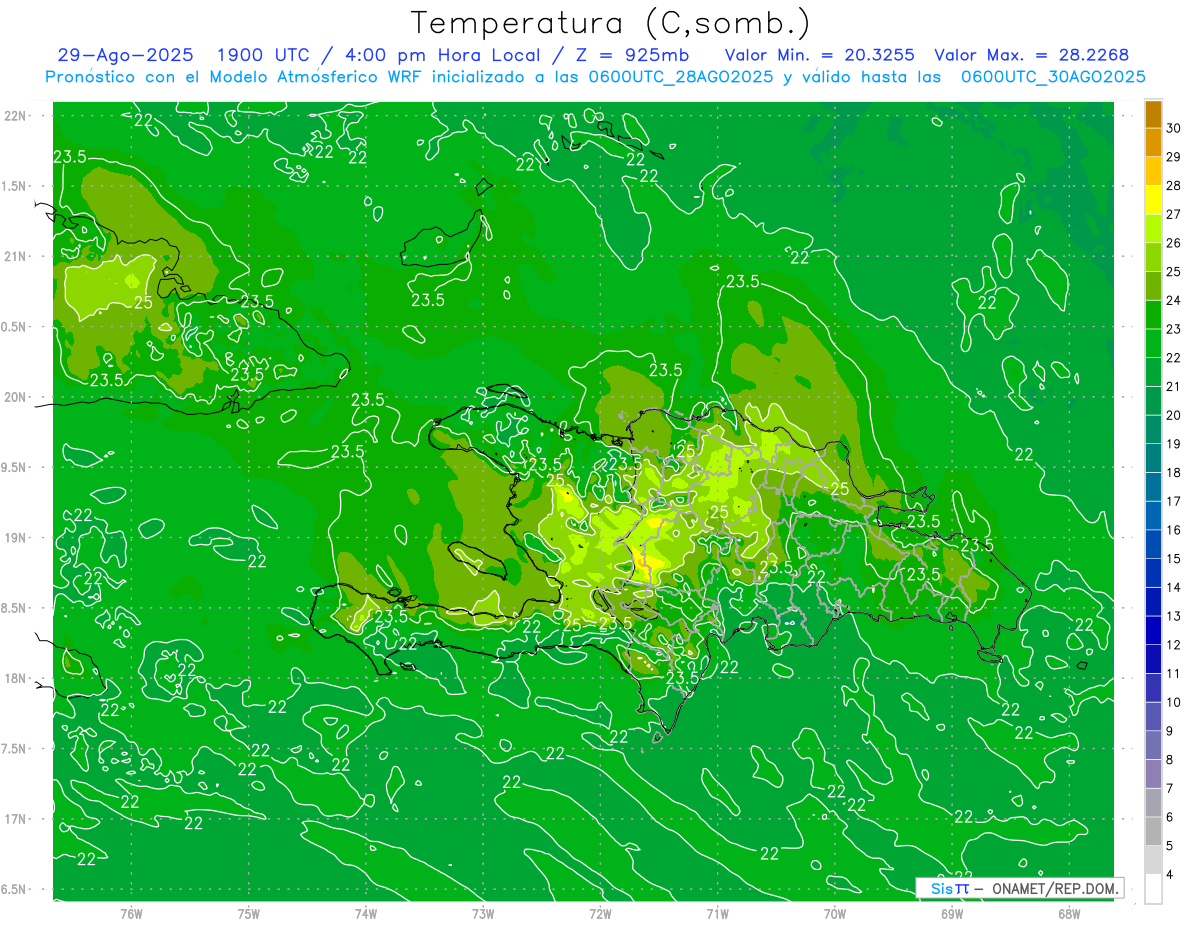Click the '70W' longitude axis label
Image resolution: width=1200 pixels, height=927 pixels.
(835, 914)
